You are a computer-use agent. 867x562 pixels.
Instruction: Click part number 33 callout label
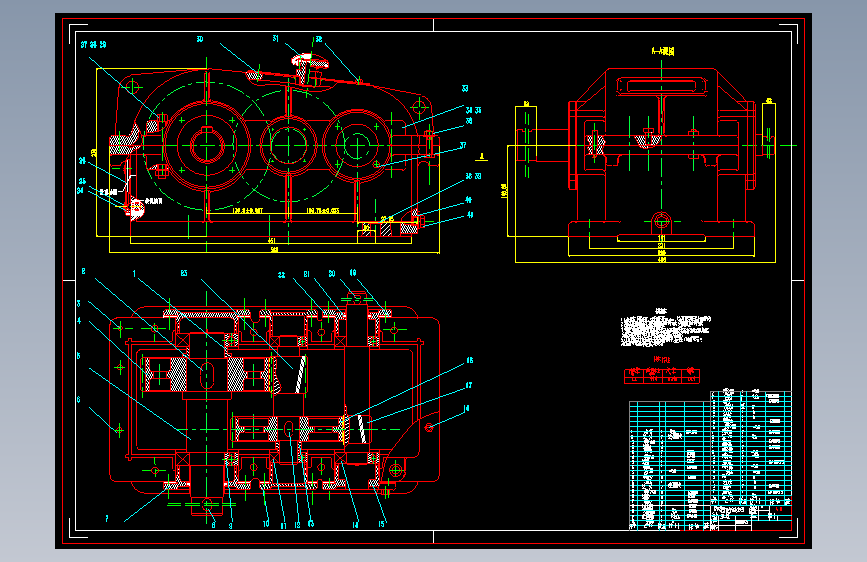464,89
